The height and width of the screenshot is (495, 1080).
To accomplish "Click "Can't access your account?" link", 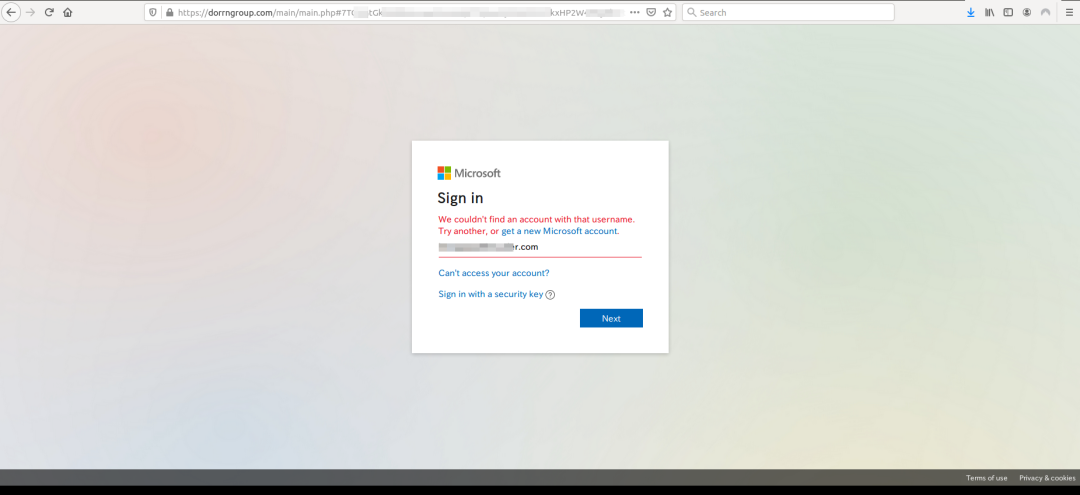I will tap(493, 273).
